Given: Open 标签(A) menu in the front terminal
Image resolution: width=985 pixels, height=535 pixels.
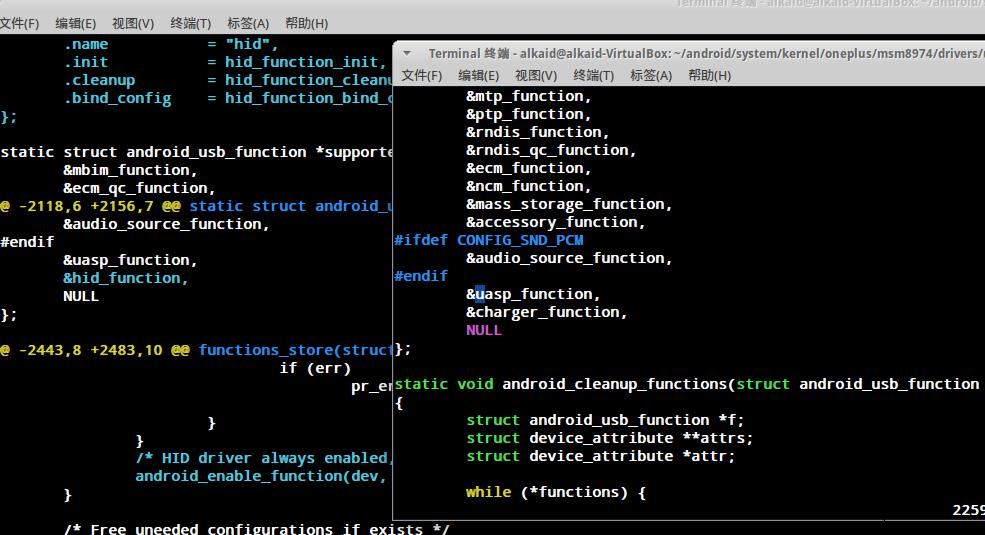Looking at the screenshot, I should 651,75.
